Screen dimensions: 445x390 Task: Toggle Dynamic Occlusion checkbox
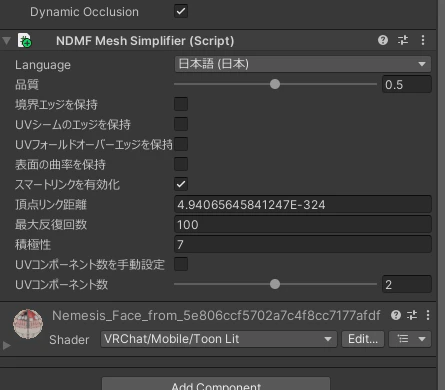pos(181,11)
